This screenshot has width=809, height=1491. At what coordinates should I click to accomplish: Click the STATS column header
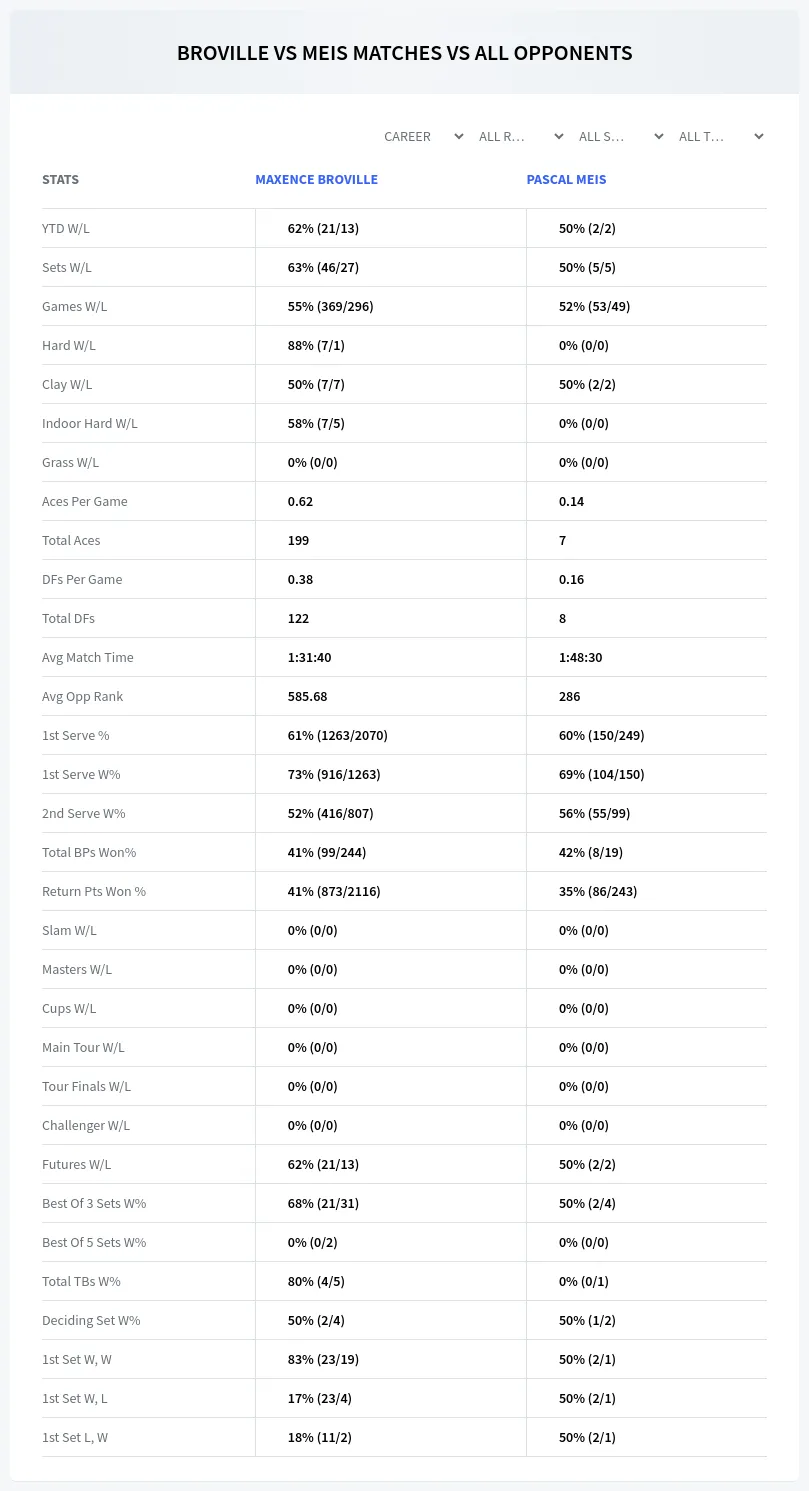click(60, 180)
